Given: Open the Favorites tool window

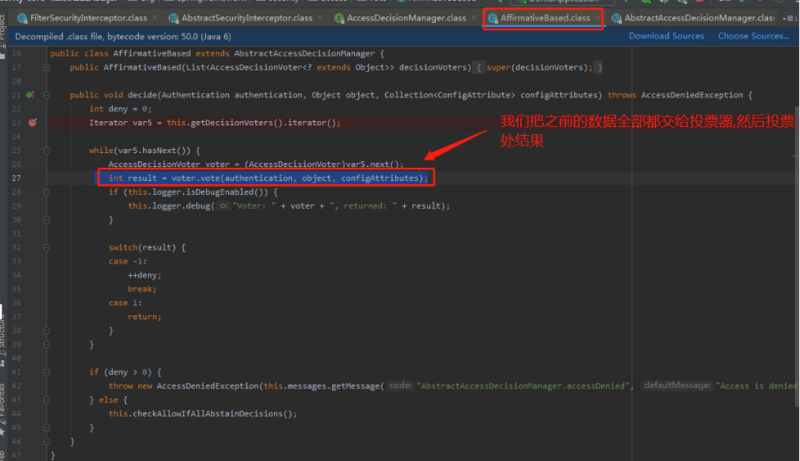Looking at the screenshot, I should [3, 410].
